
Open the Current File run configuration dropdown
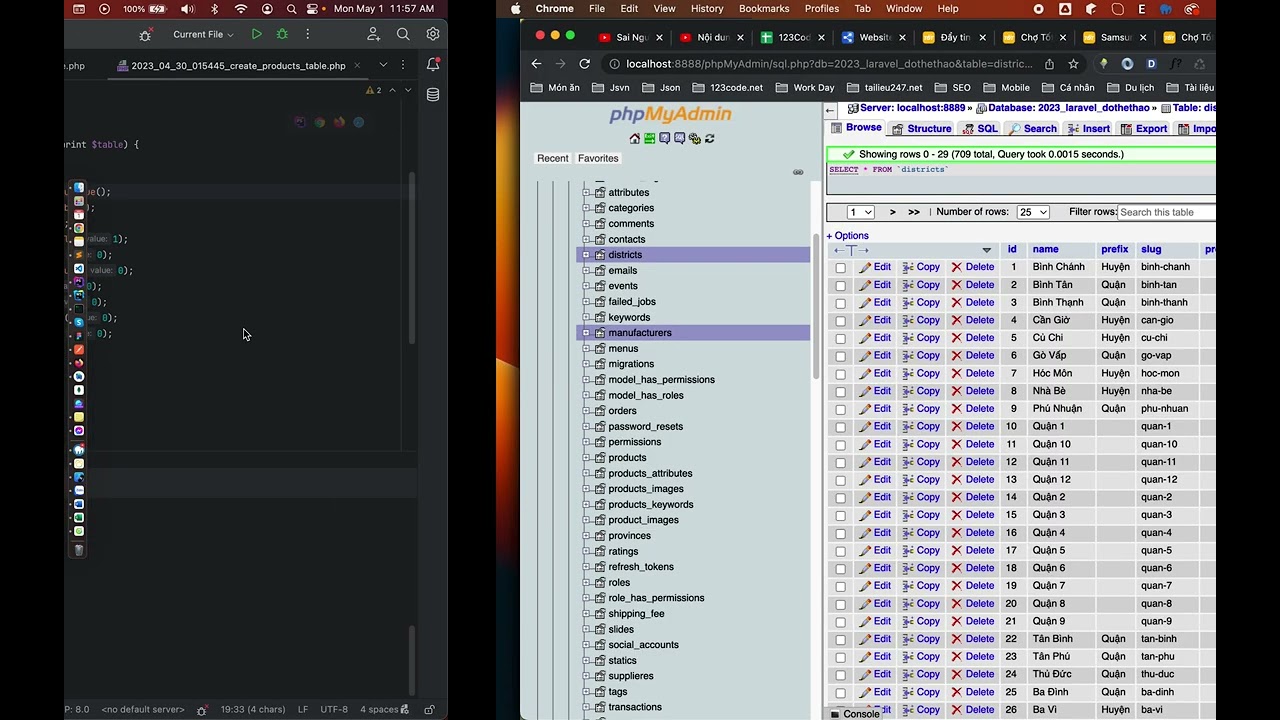[203, 34]
